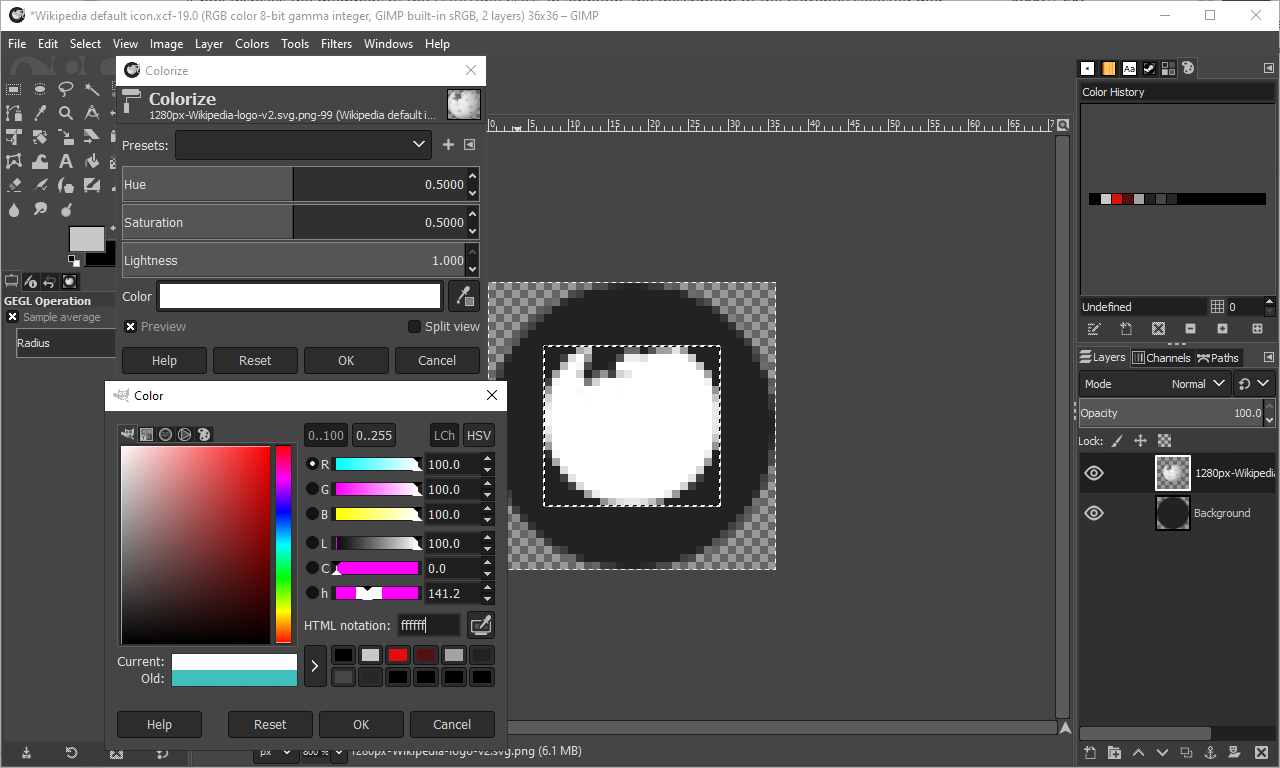Screen dimensions: 1280x768
Task: Open the Tools menu
Action: pos(295,44)
